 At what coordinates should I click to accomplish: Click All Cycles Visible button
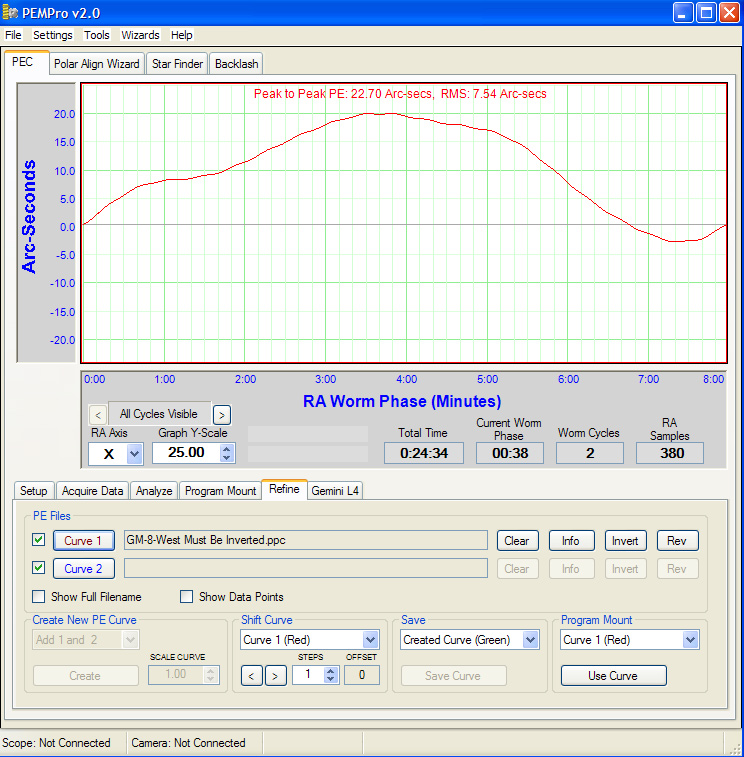[x=159, y=414]
